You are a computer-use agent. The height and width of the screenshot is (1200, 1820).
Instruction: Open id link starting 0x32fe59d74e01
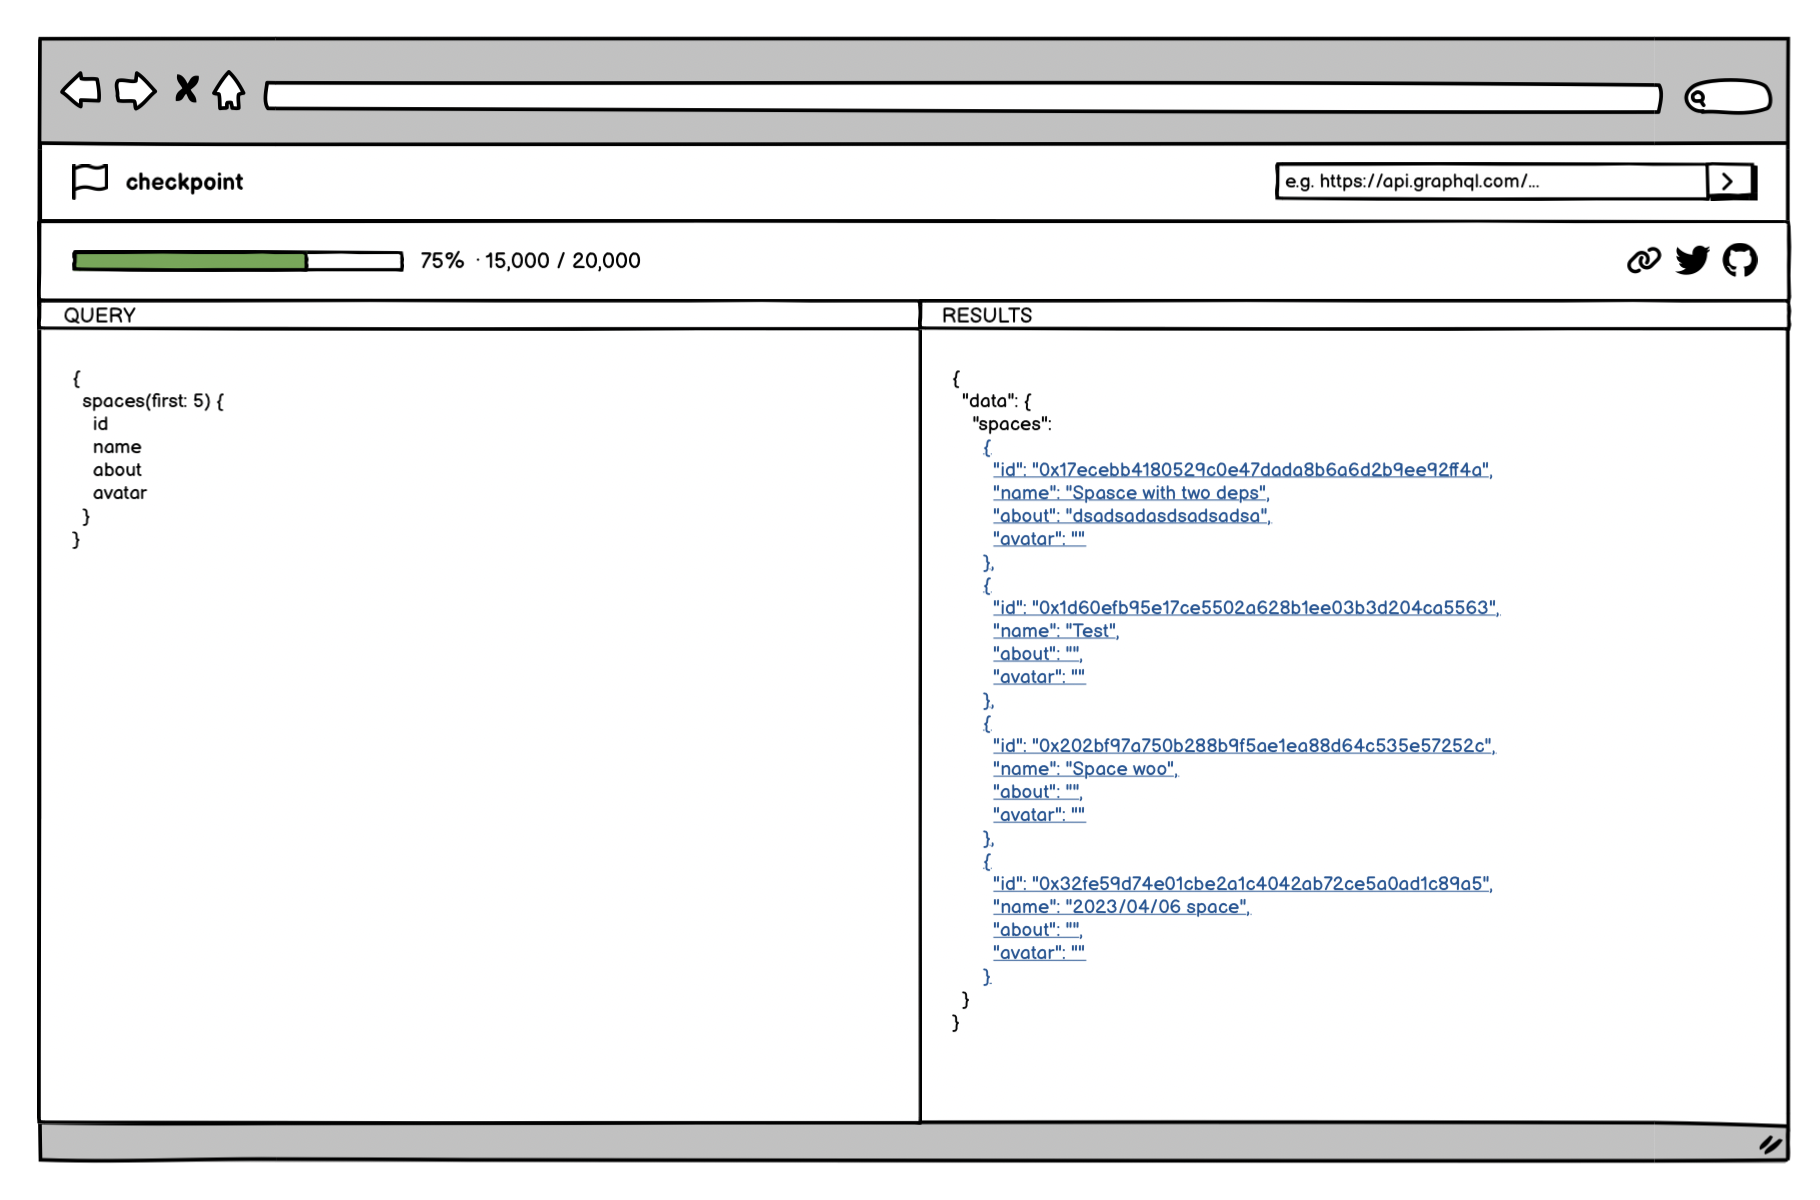1242,884
